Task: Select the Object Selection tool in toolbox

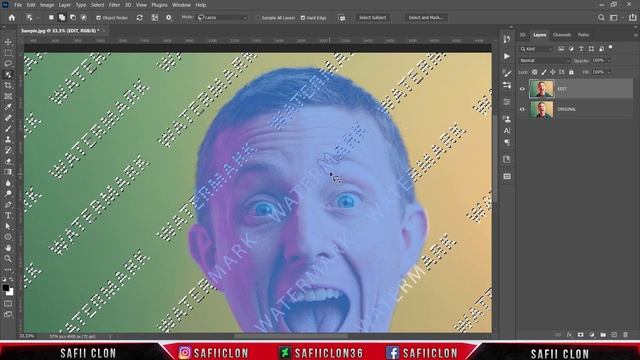Action: (x=8, y=75)
